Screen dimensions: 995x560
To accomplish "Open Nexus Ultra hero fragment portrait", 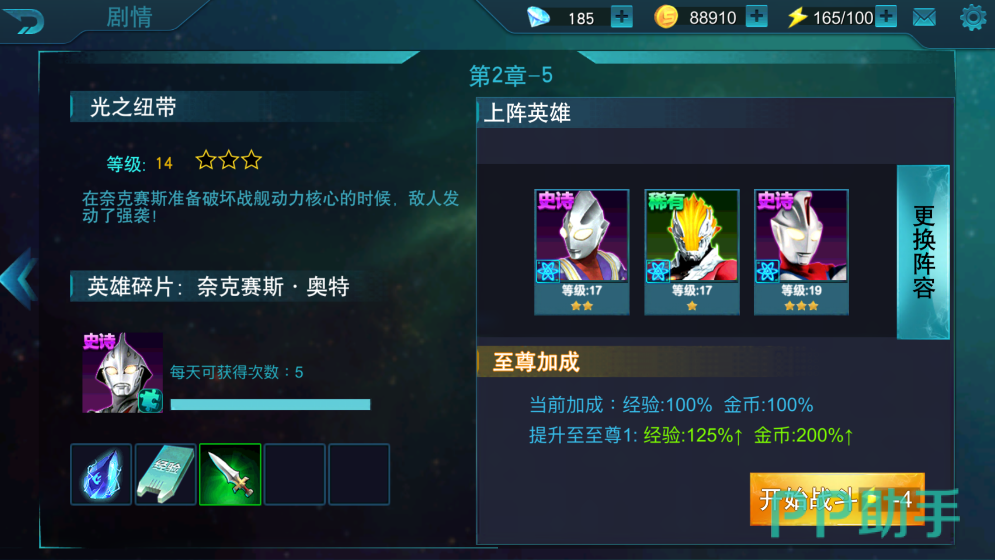I will pos(122,373).
